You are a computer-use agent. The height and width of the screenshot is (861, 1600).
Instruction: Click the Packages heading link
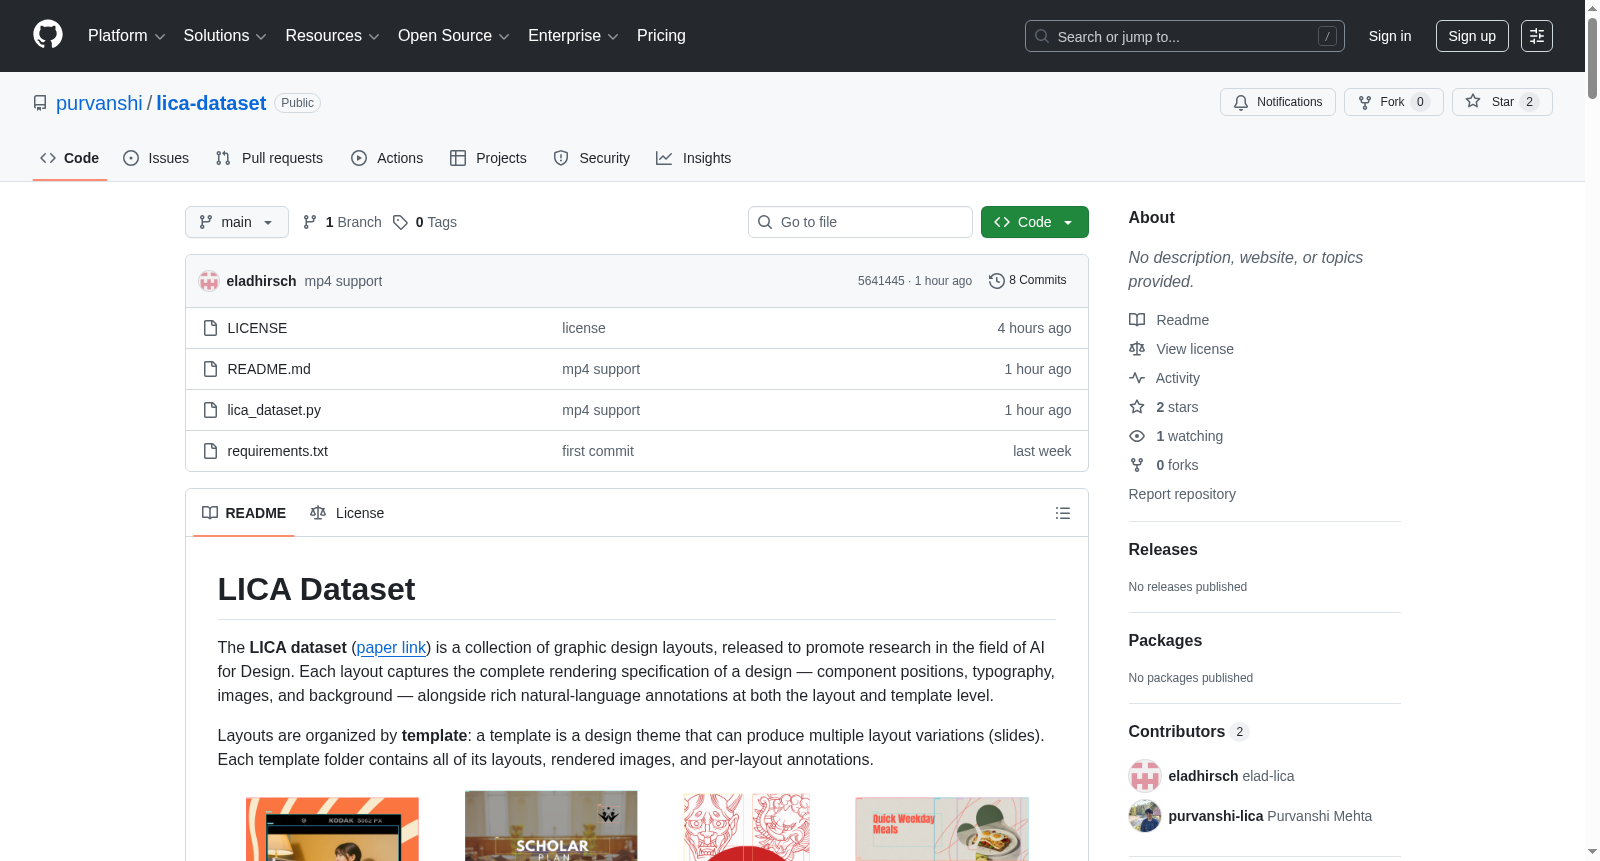point(1165,641)
